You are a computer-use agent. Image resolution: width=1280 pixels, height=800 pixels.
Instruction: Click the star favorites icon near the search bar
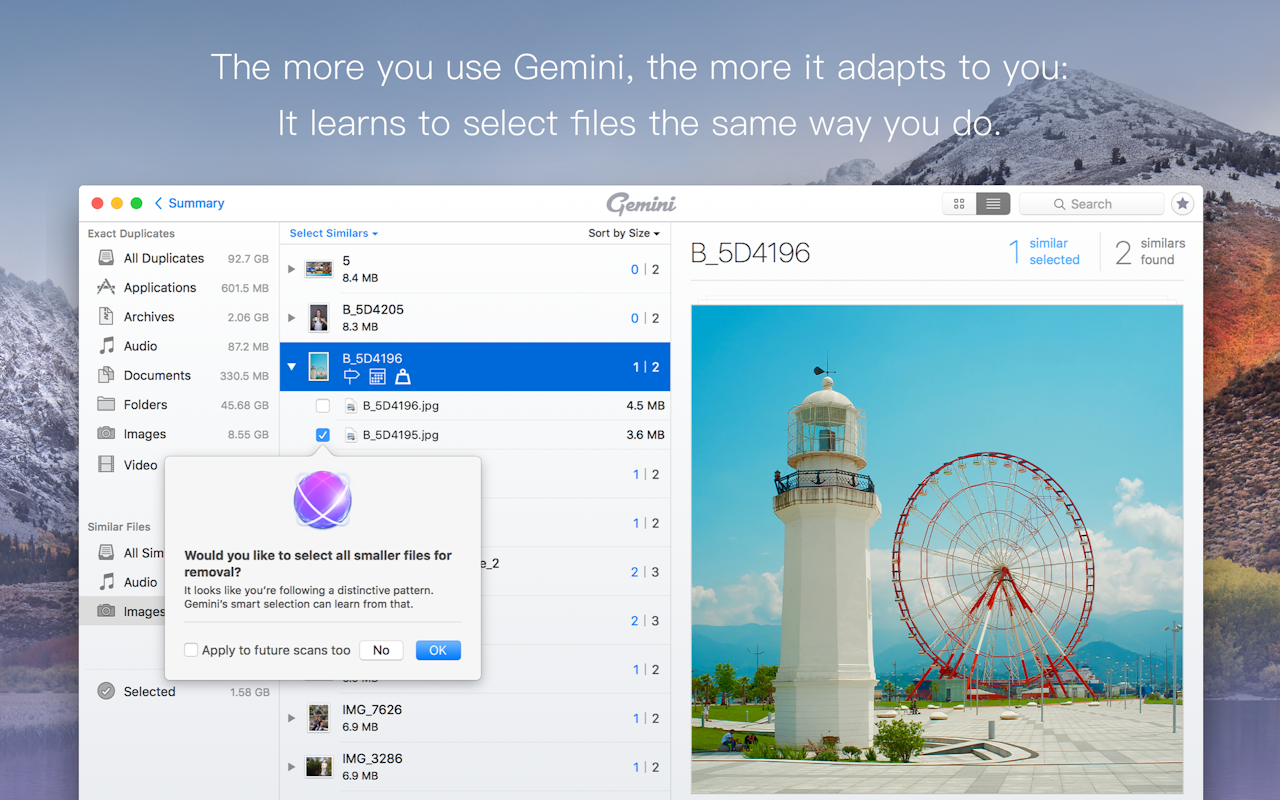point(1182,203)
